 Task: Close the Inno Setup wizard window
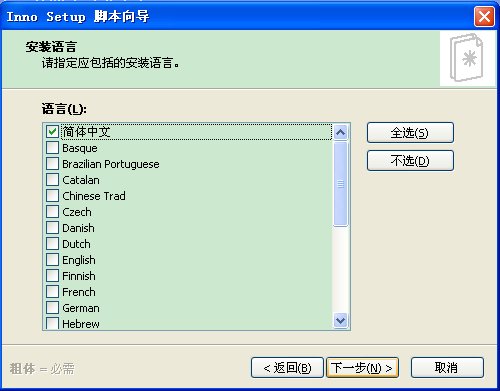484,17
